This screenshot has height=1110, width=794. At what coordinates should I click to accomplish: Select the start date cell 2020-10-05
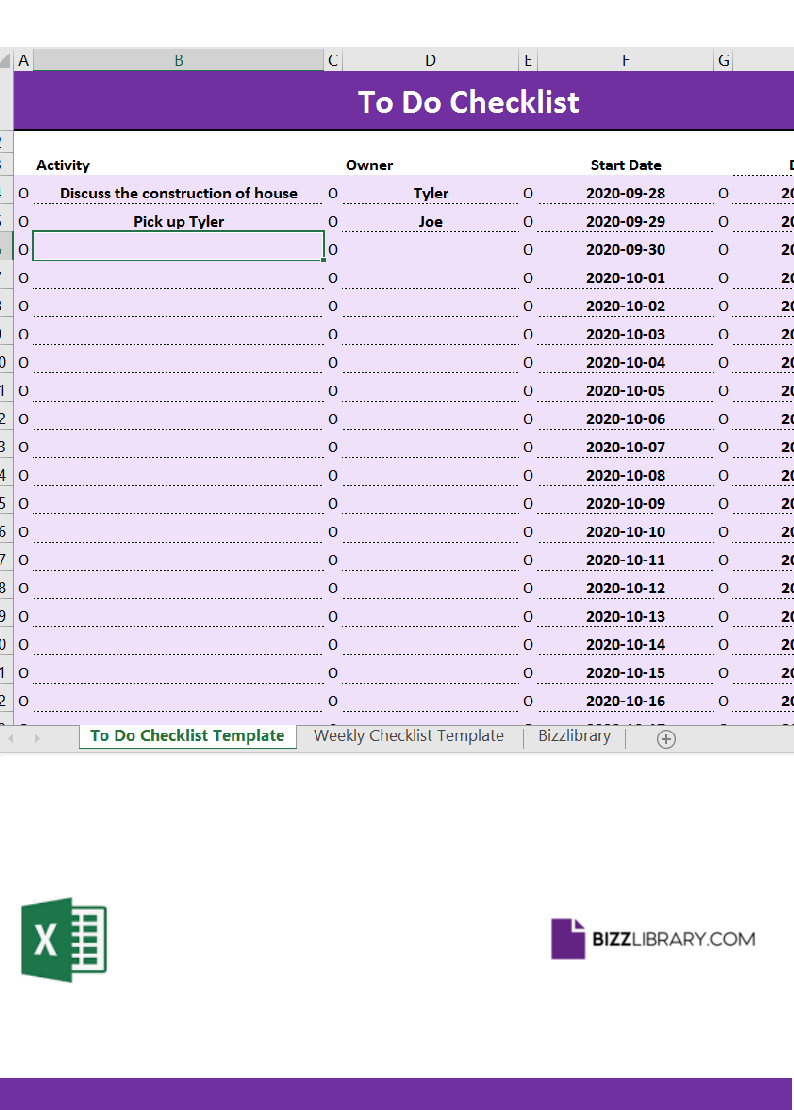(625, 391)
